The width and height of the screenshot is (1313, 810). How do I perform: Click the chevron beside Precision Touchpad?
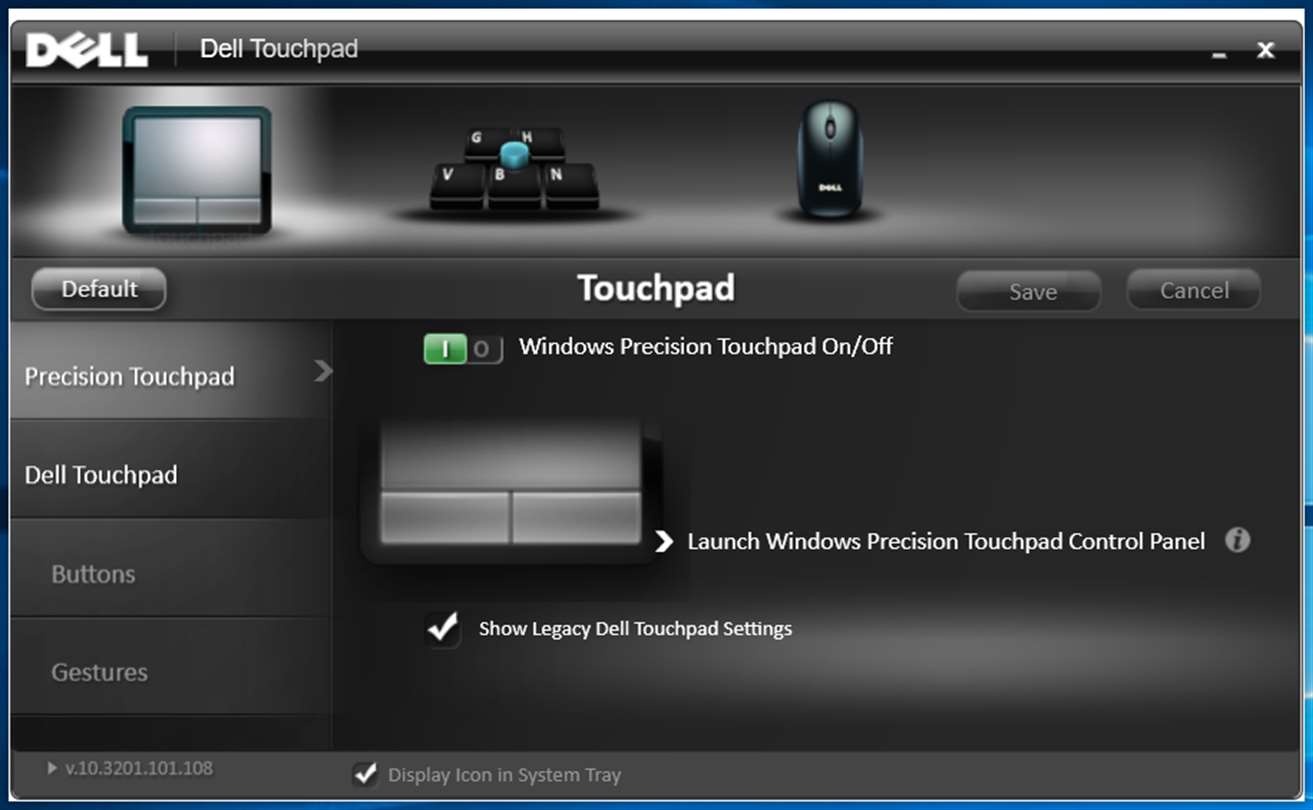(x=322, y=371)
